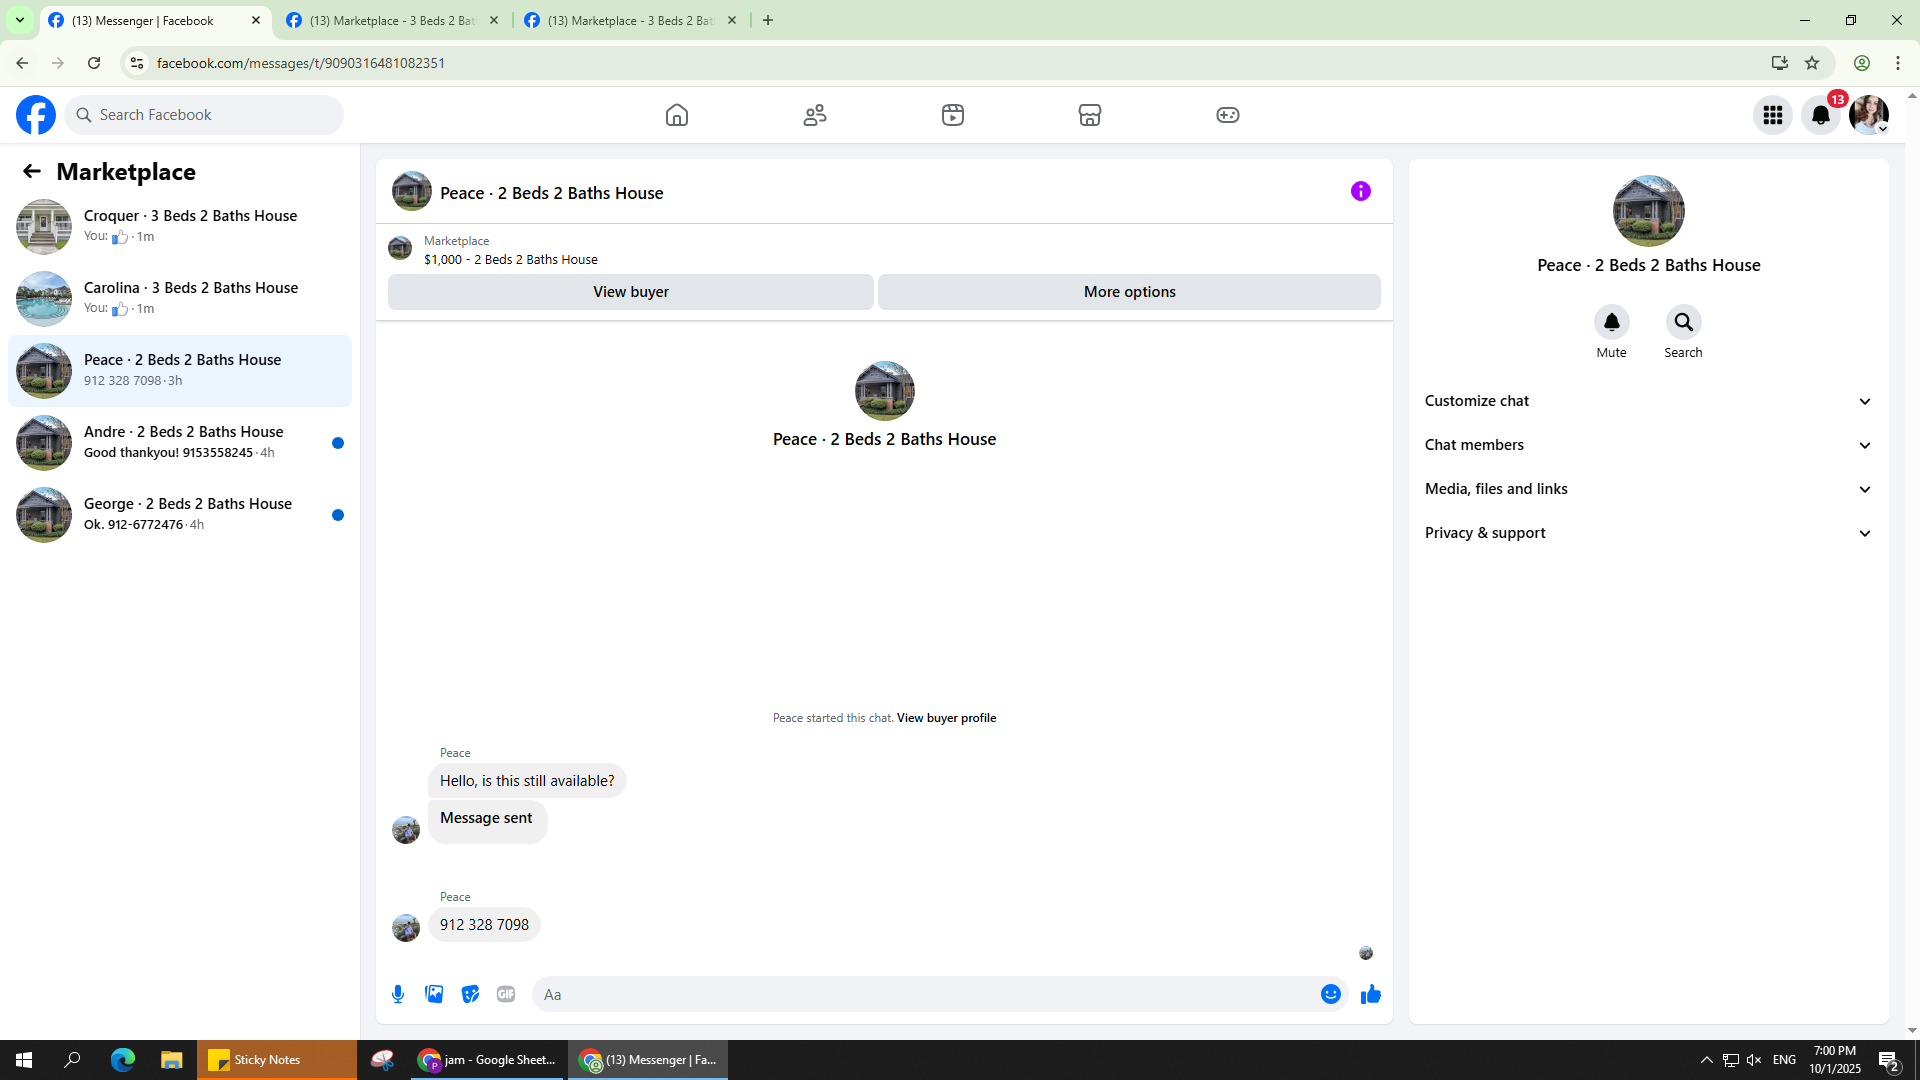Click the 912 328 7098 message bubble

[x=485, y=925]
